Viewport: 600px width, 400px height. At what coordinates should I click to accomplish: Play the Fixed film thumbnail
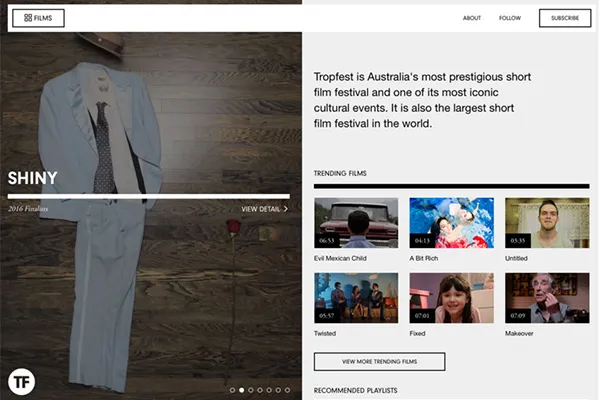(451, 297)
